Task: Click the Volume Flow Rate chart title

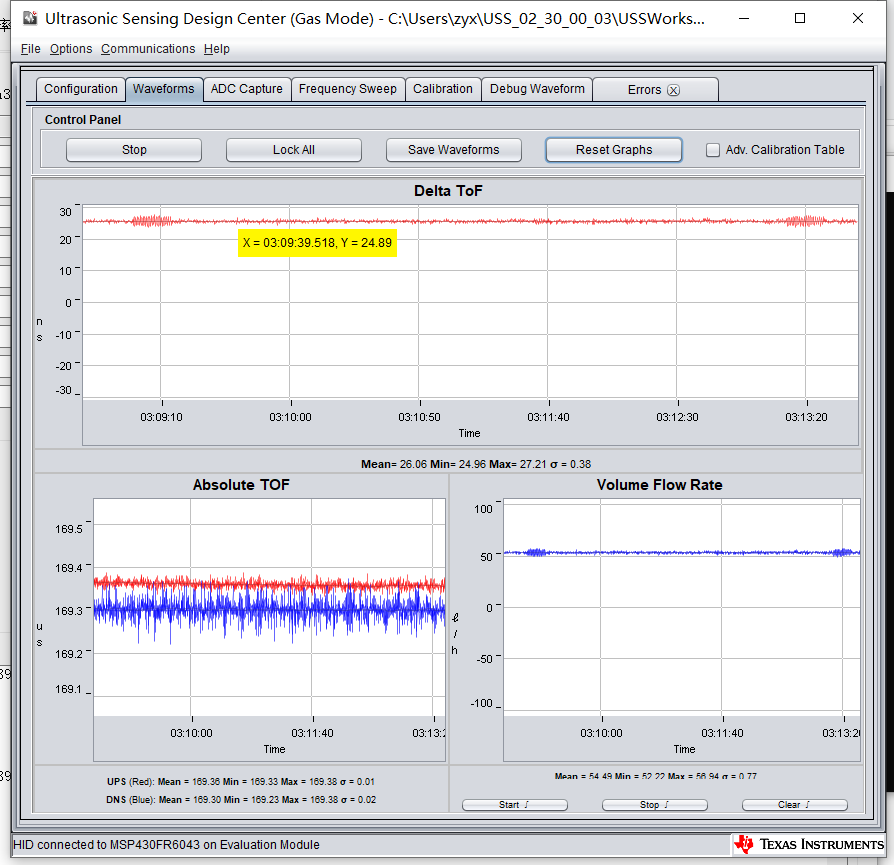Action: coord(660,485)
